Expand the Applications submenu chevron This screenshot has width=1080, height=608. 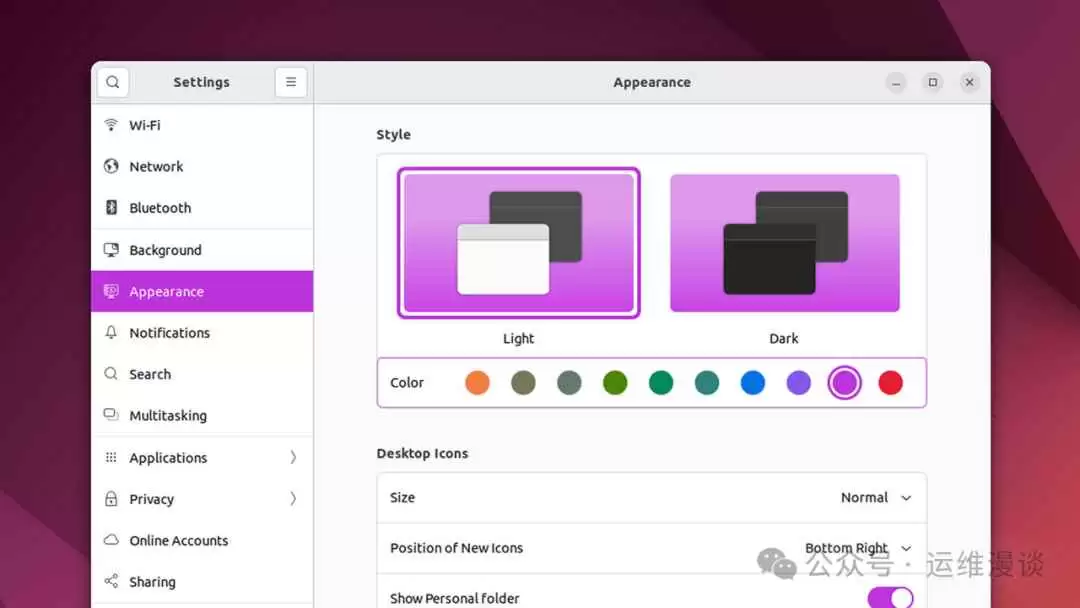tap(293, 457)
